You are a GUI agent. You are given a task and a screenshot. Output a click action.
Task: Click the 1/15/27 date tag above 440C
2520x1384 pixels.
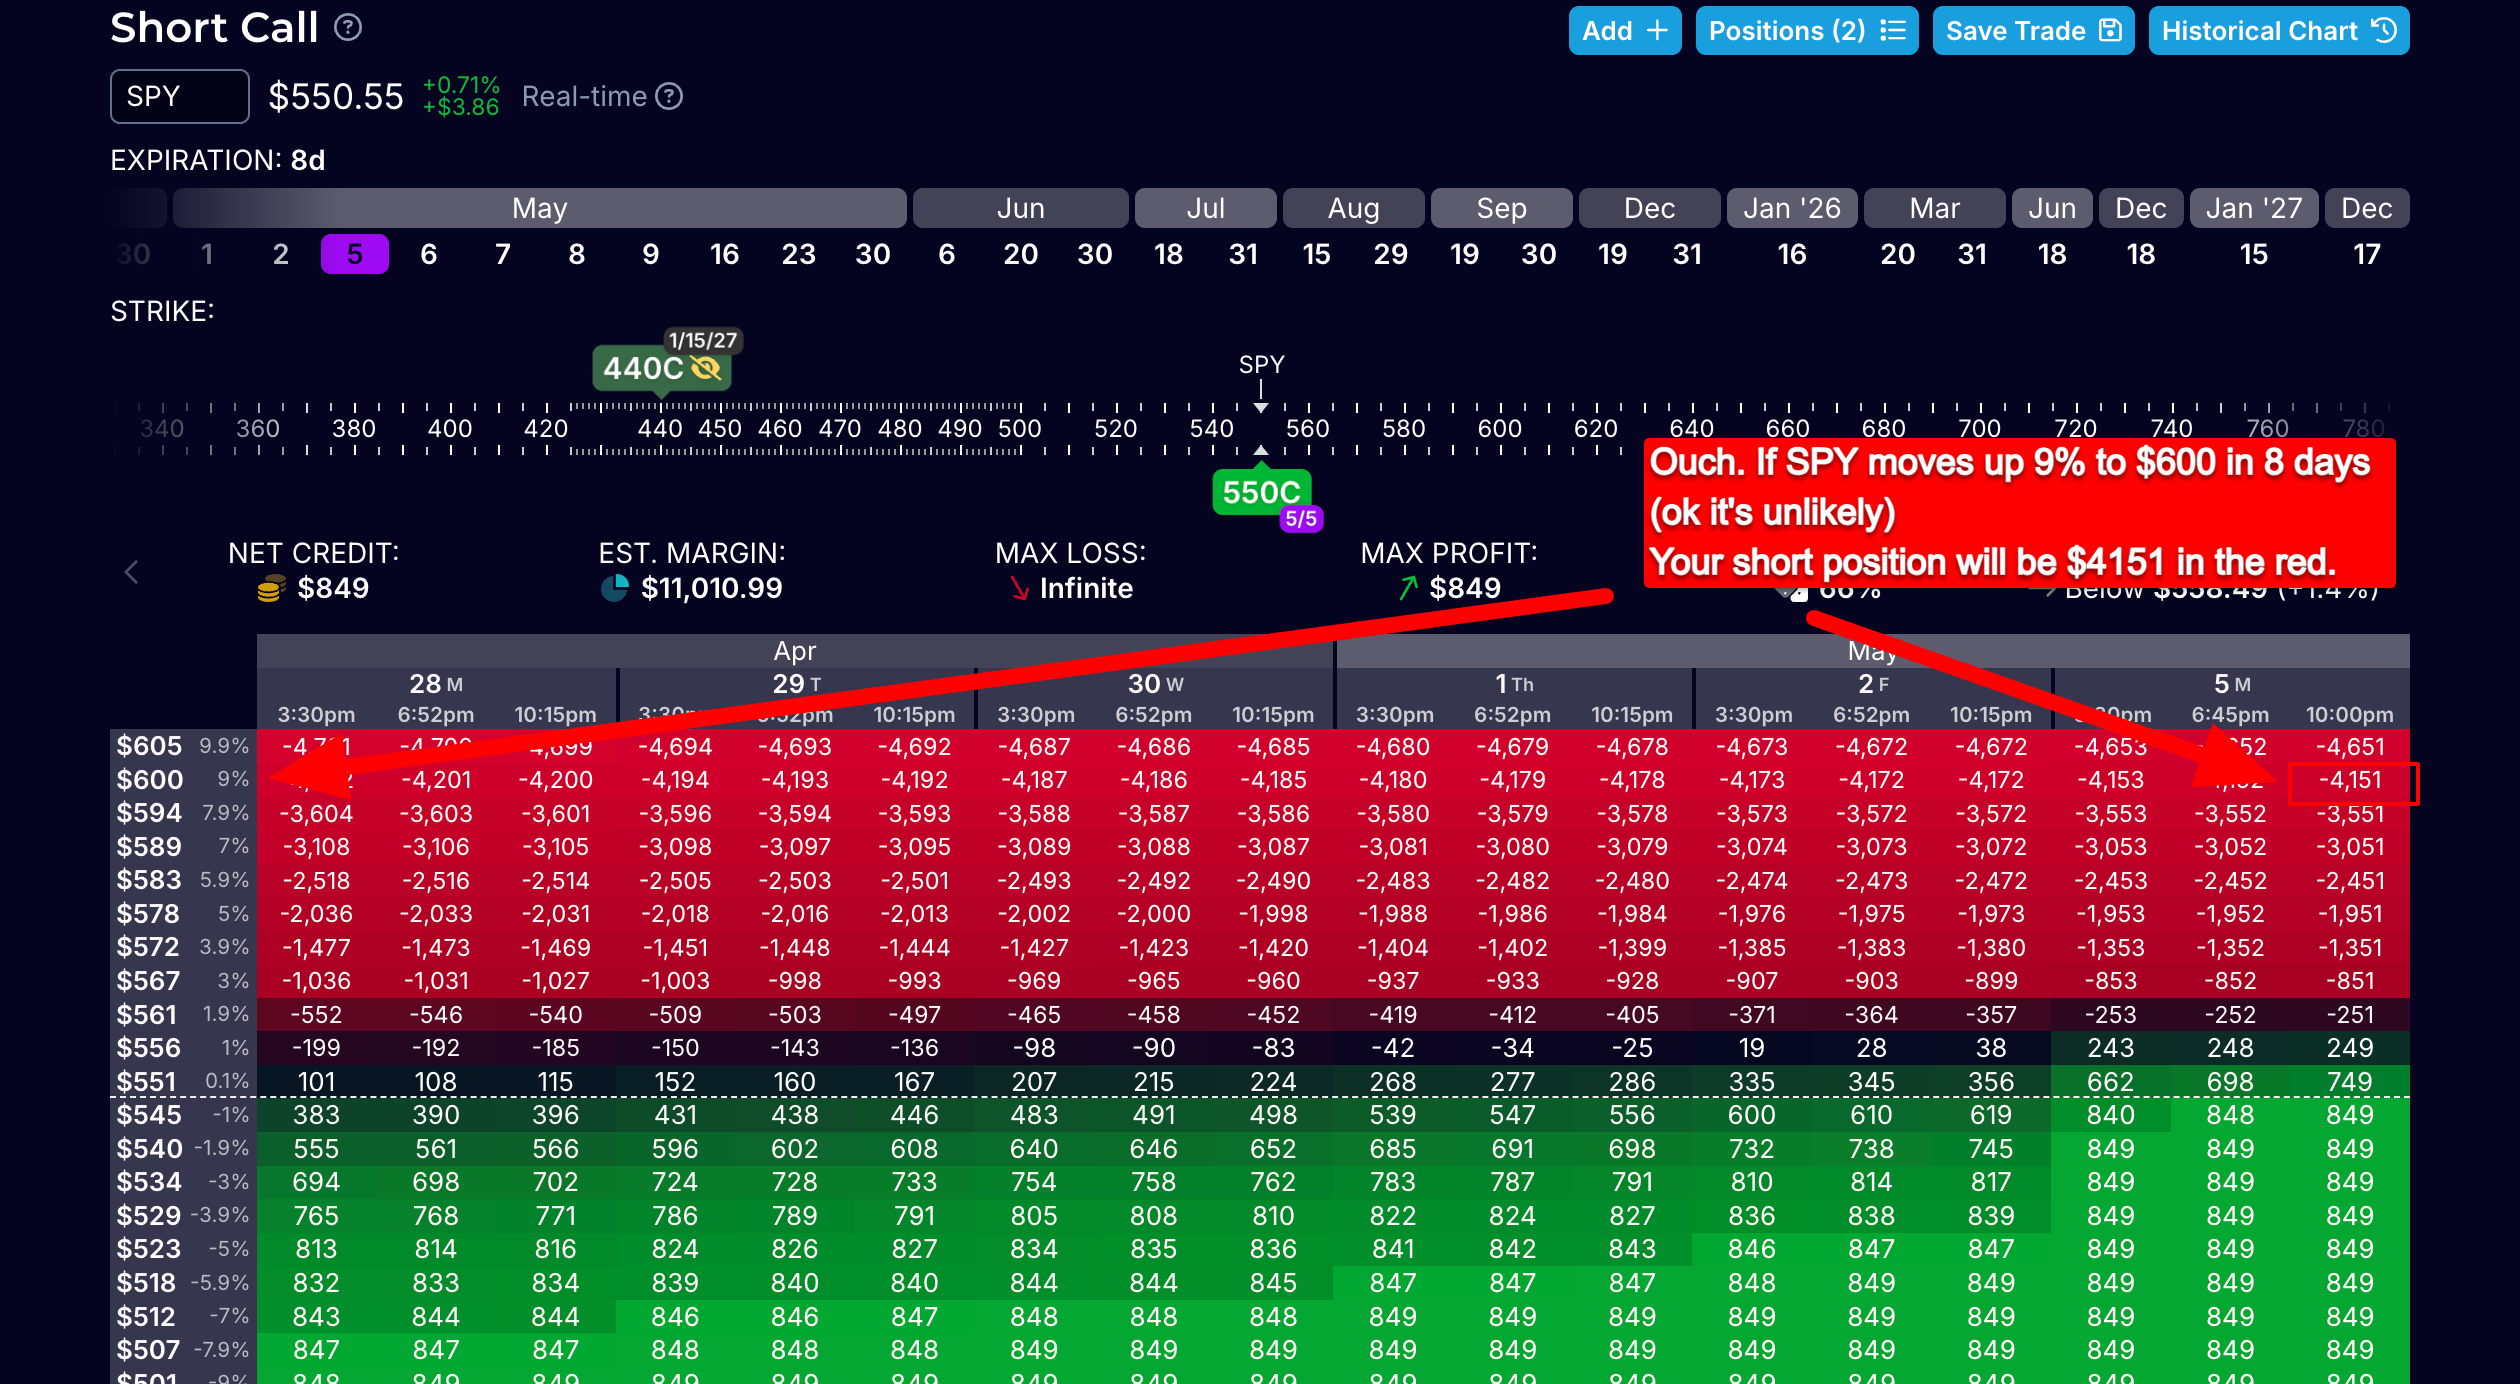pyautogui.click(x=702, y=340)
